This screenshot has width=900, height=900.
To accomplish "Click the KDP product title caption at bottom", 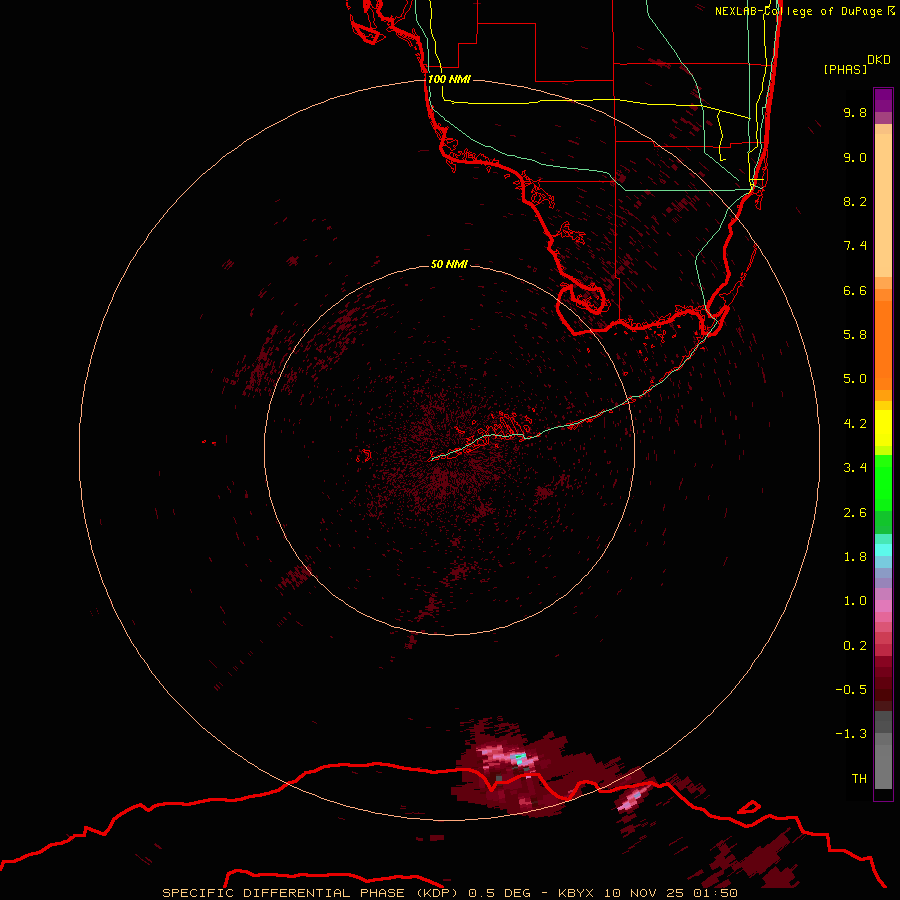I will point(449,893).
